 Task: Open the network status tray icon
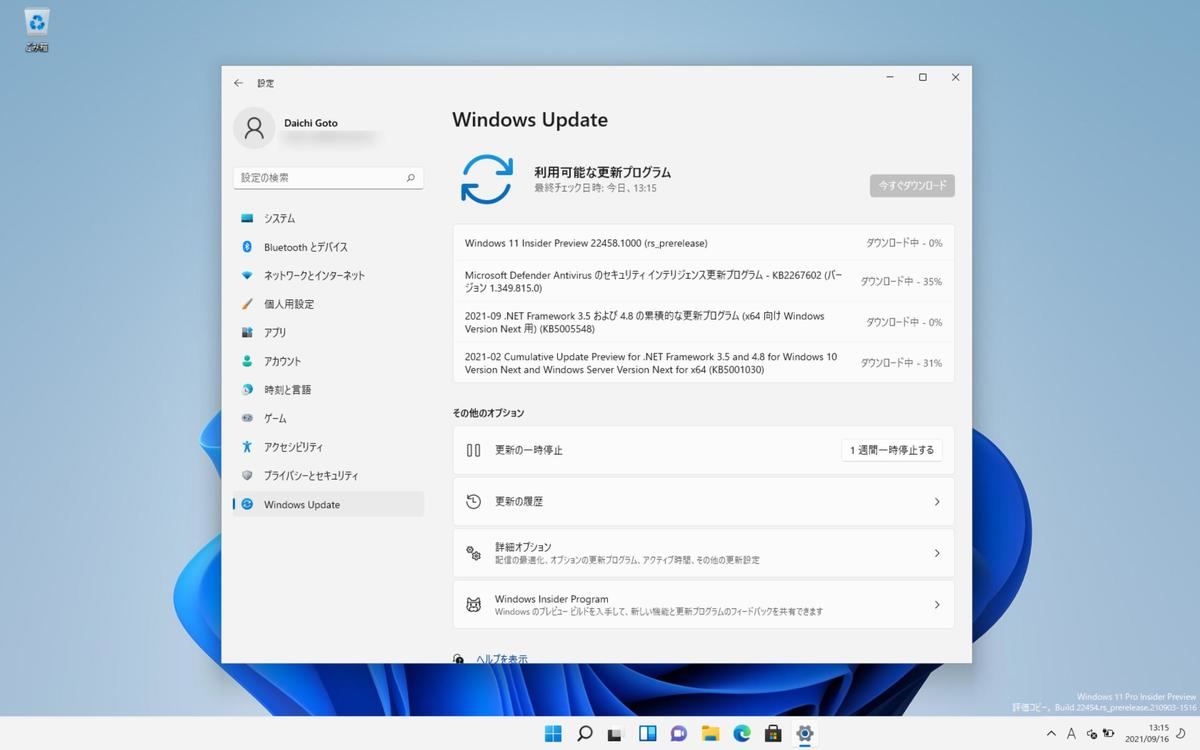click(1091, 734)
